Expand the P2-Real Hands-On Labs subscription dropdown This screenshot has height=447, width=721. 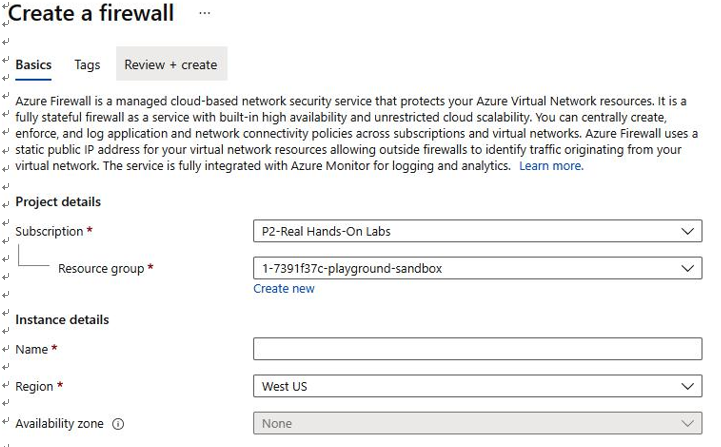pyautogui.click(x=477, y=231)
